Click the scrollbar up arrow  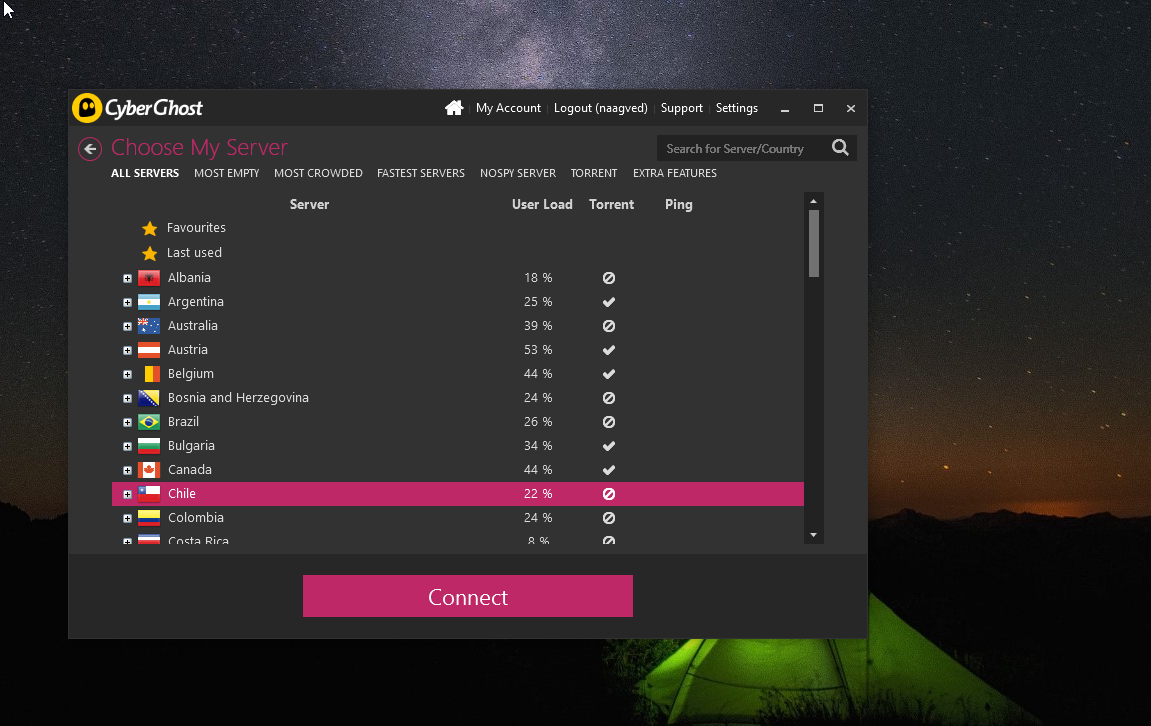[813, 201]
